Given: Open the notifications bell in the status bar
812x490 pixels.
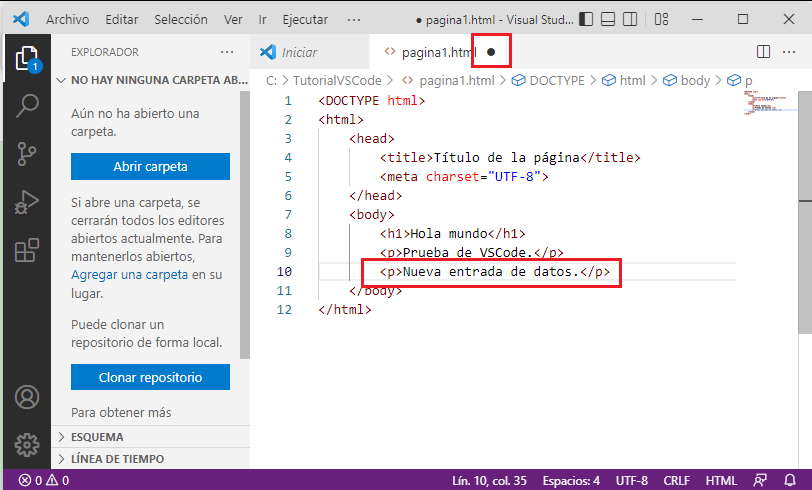Looking at the screenshot, I should 790,481.
